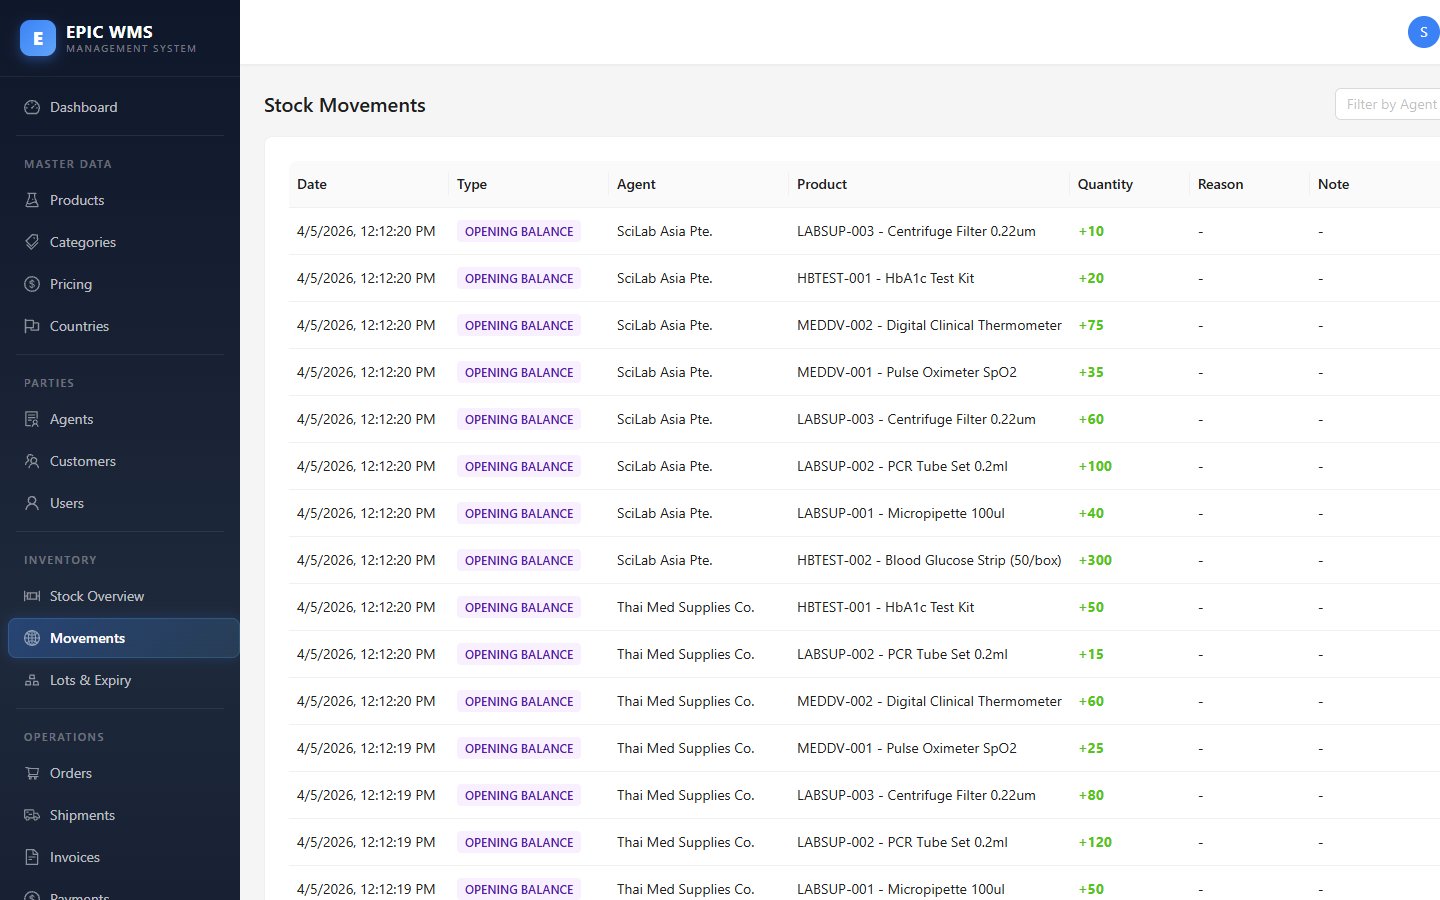
Task: Click the Pricing dollar icon
Action: pyautogui.click(x=32, y=284)
